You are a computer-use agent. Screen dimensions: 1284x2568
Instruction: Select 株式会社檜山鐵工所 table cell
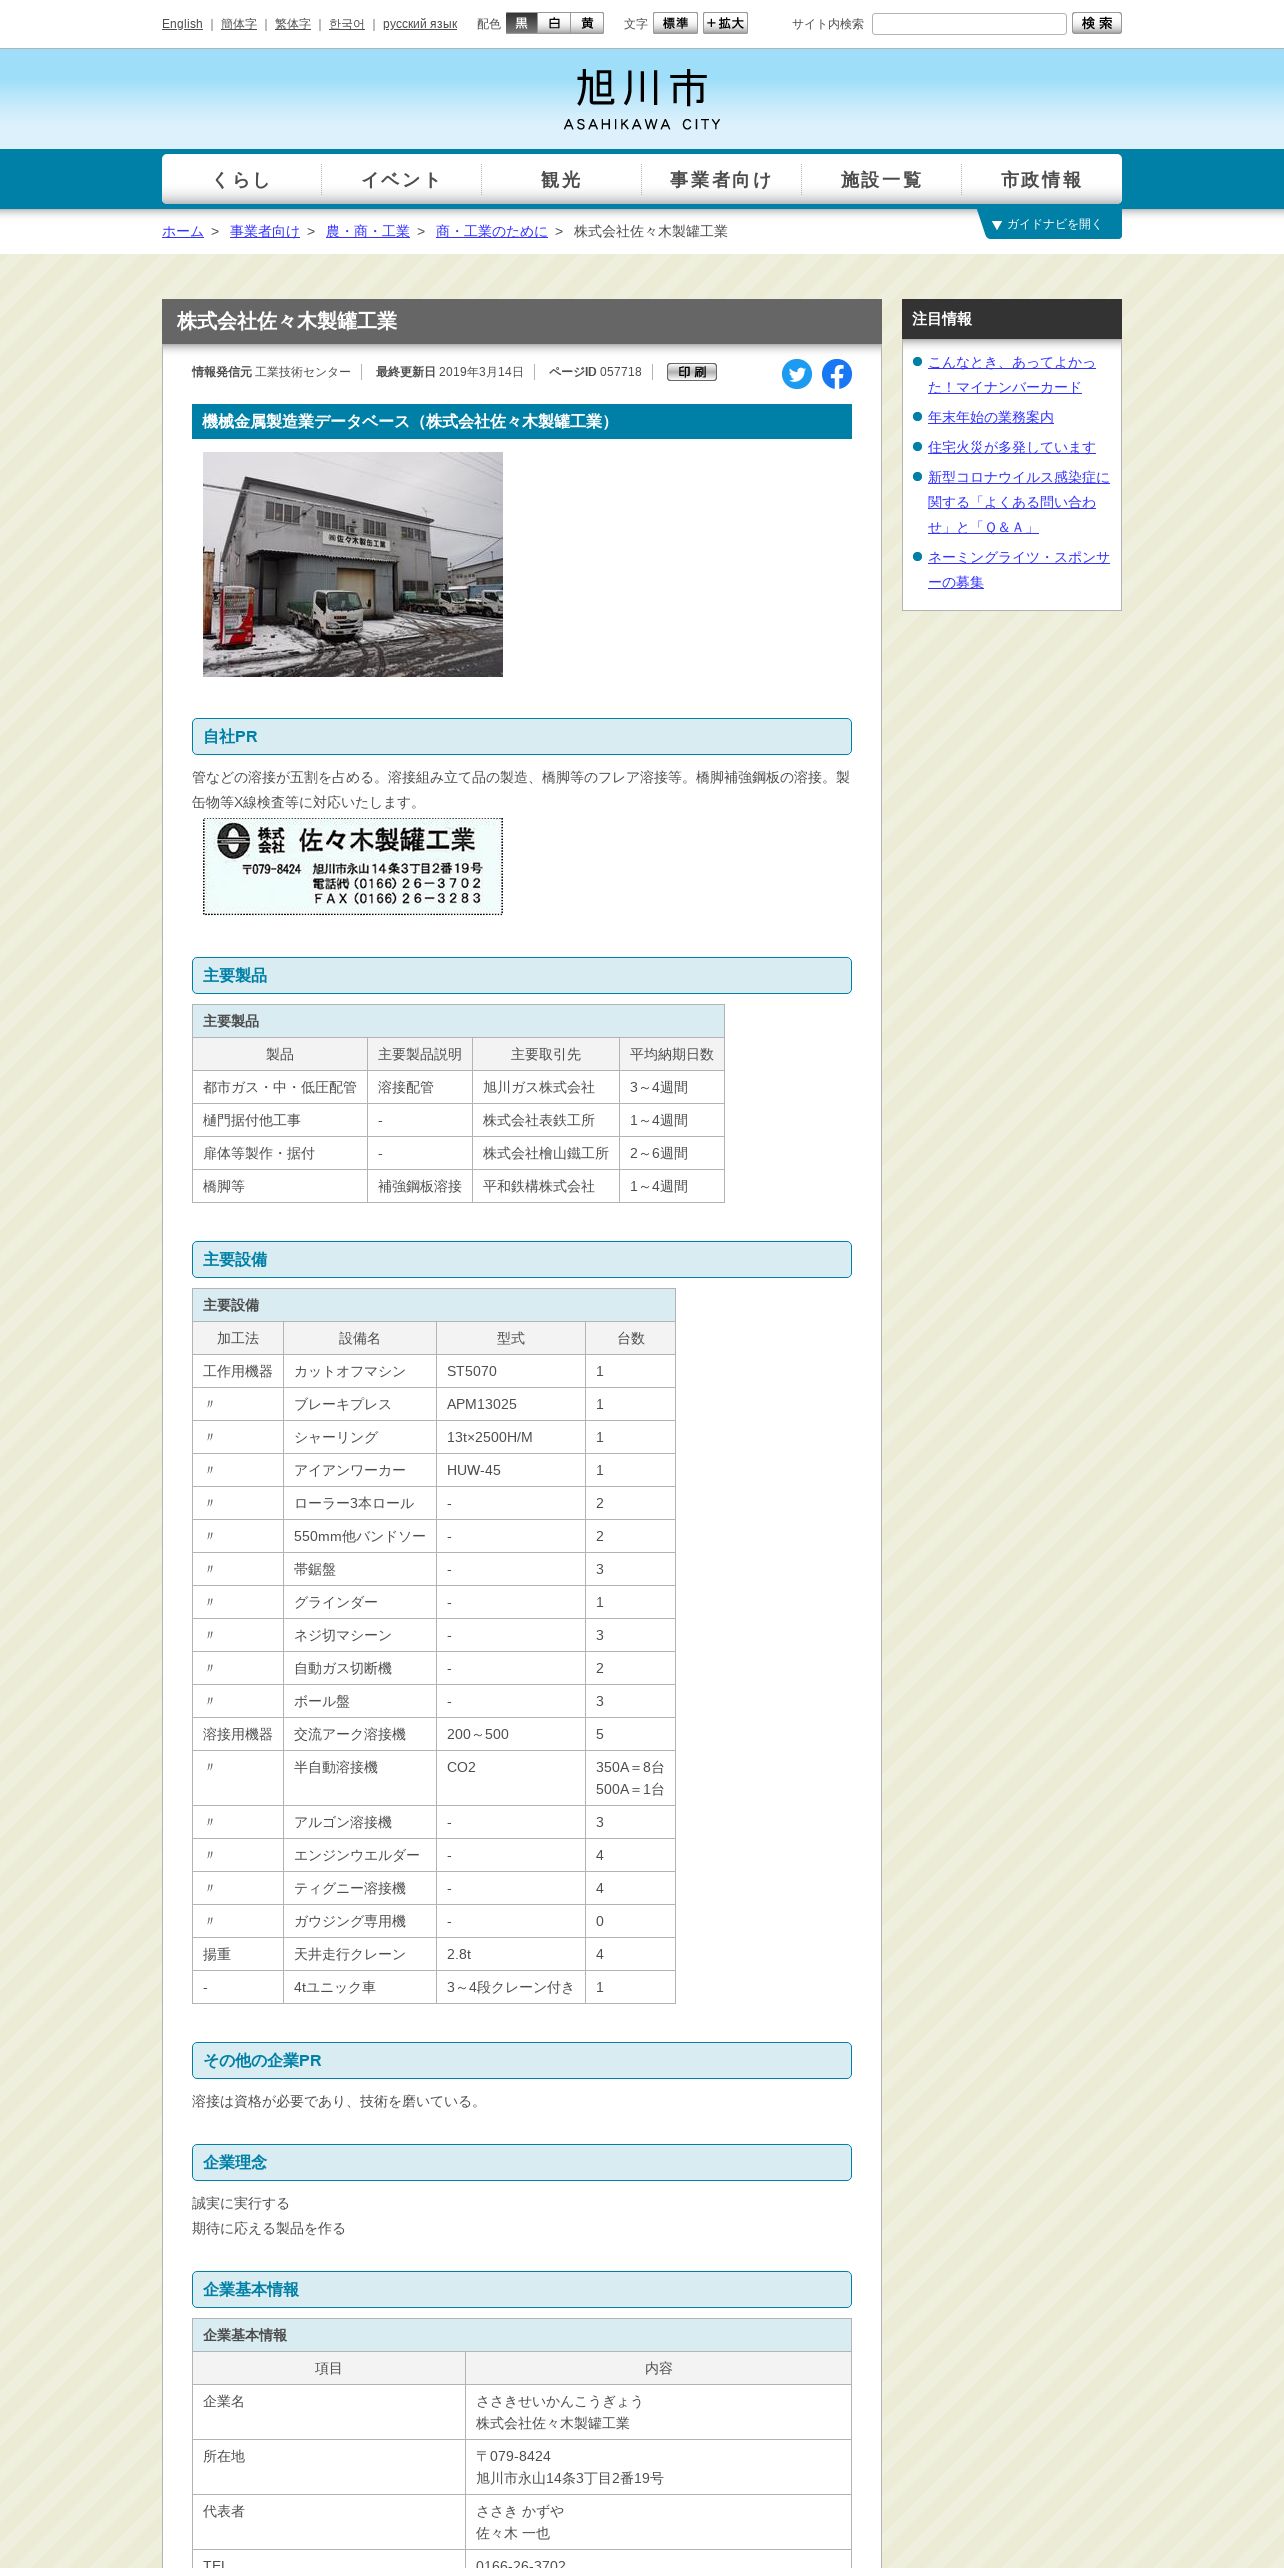pos(546,1153)
